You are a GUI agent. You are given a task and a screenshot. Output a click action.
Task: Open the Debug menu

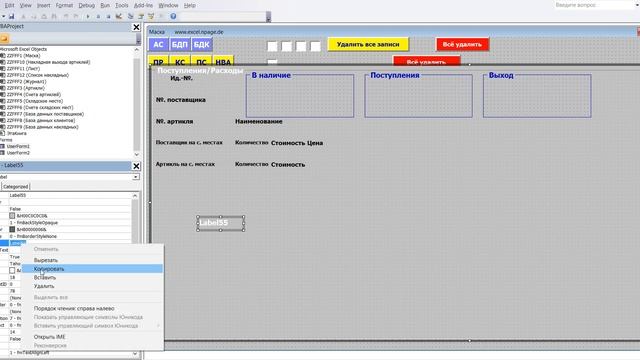tap(87, 5)
